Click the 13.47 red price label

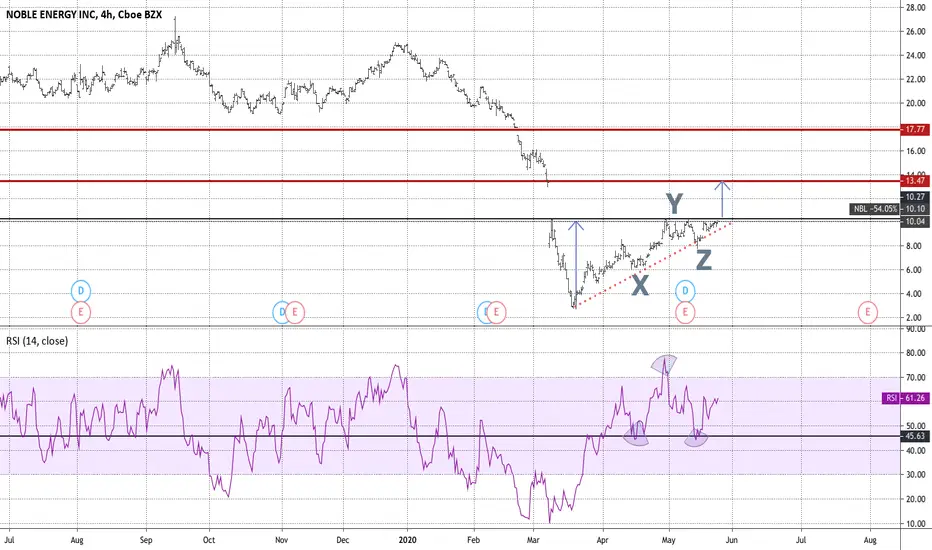pyautogui.click(x=914, y=181)
